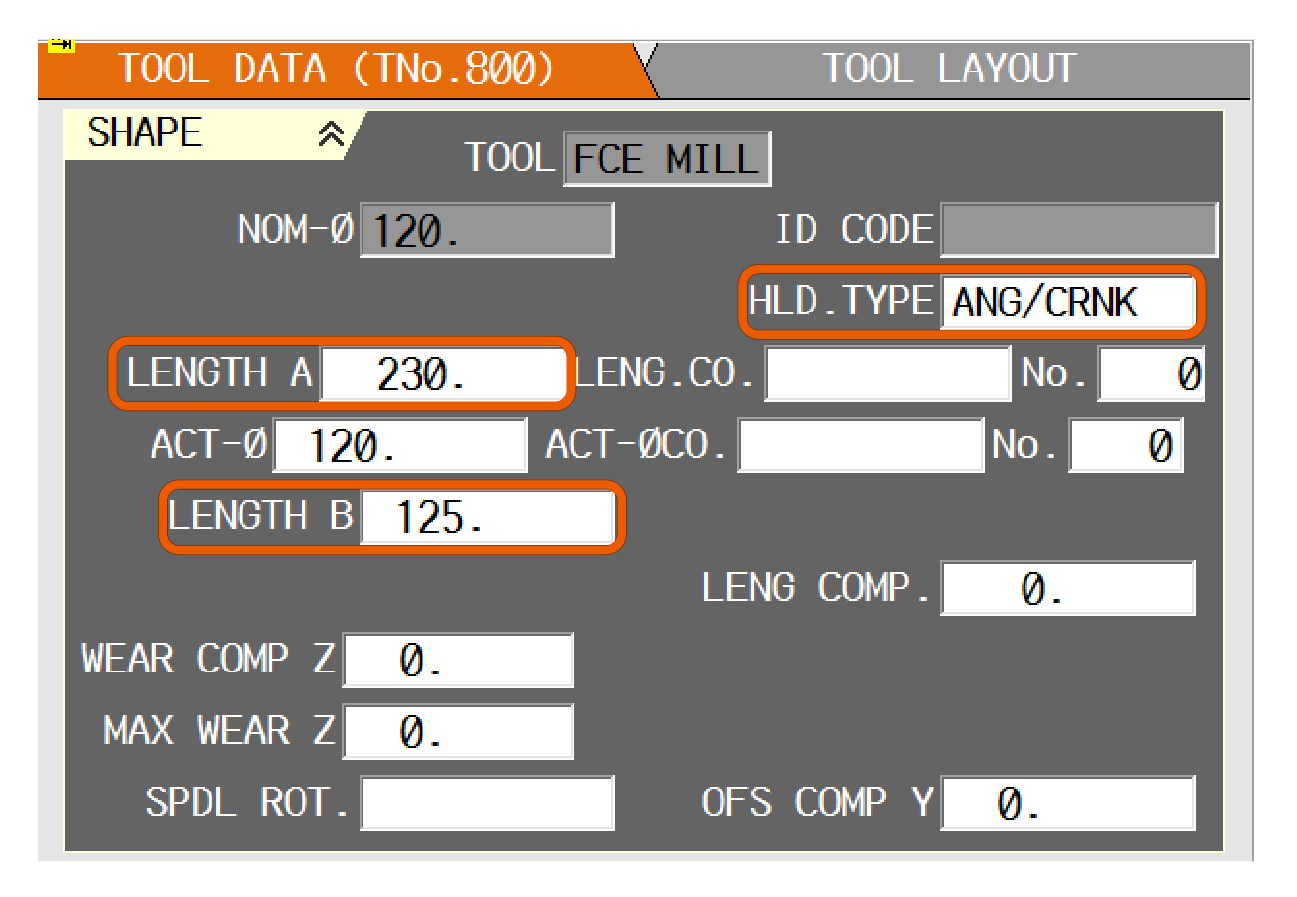Image resolution: width=1297 pixels, height=897 pixels.
Task: Click the MAX WEAR Z field
Action: click(458, 732)
